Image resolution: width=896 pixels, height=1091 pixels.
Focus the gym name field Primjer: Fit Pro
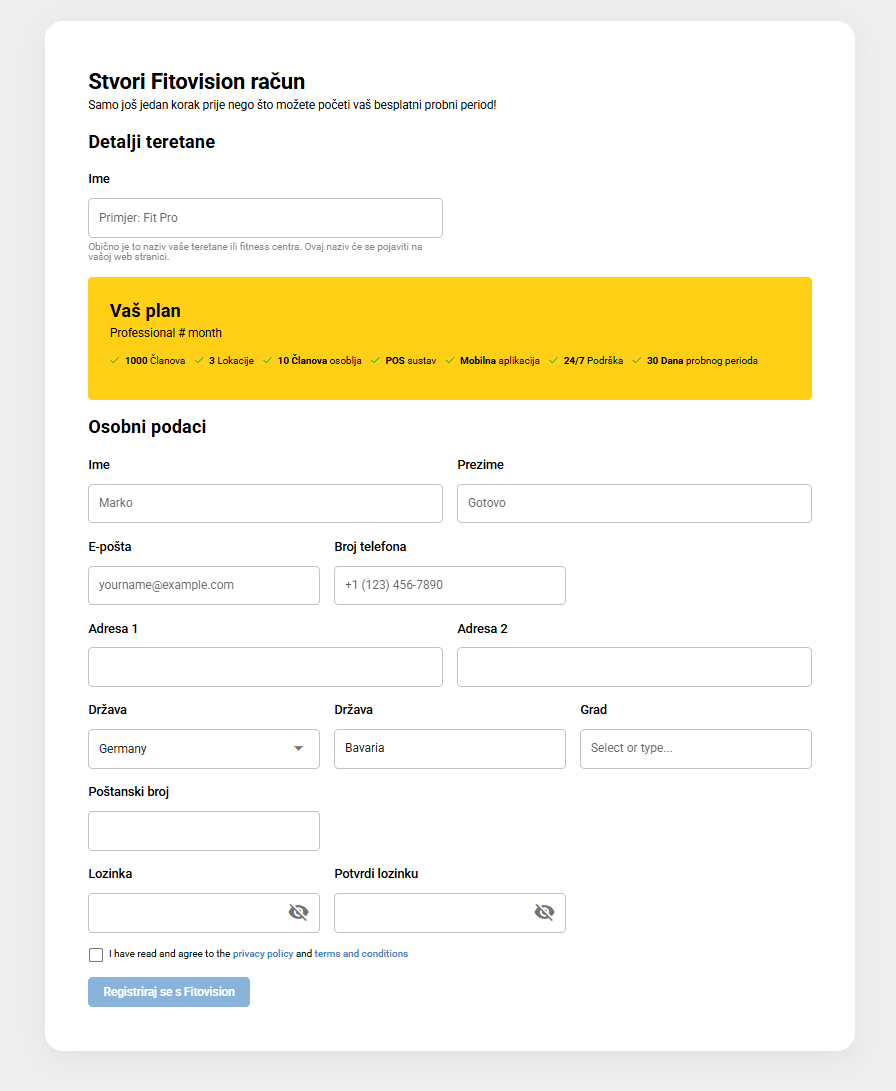pos(265,218)
